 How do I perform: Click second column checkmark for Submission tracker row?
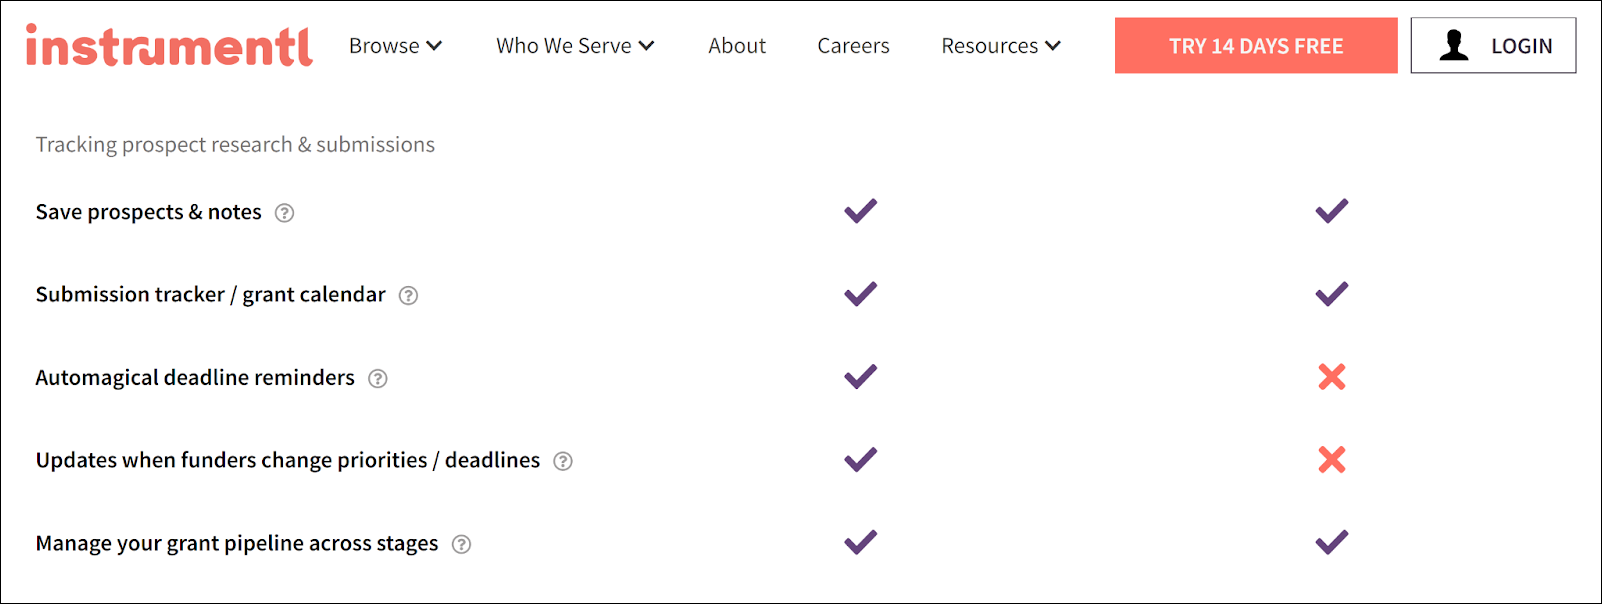(x=1332, y=294)
